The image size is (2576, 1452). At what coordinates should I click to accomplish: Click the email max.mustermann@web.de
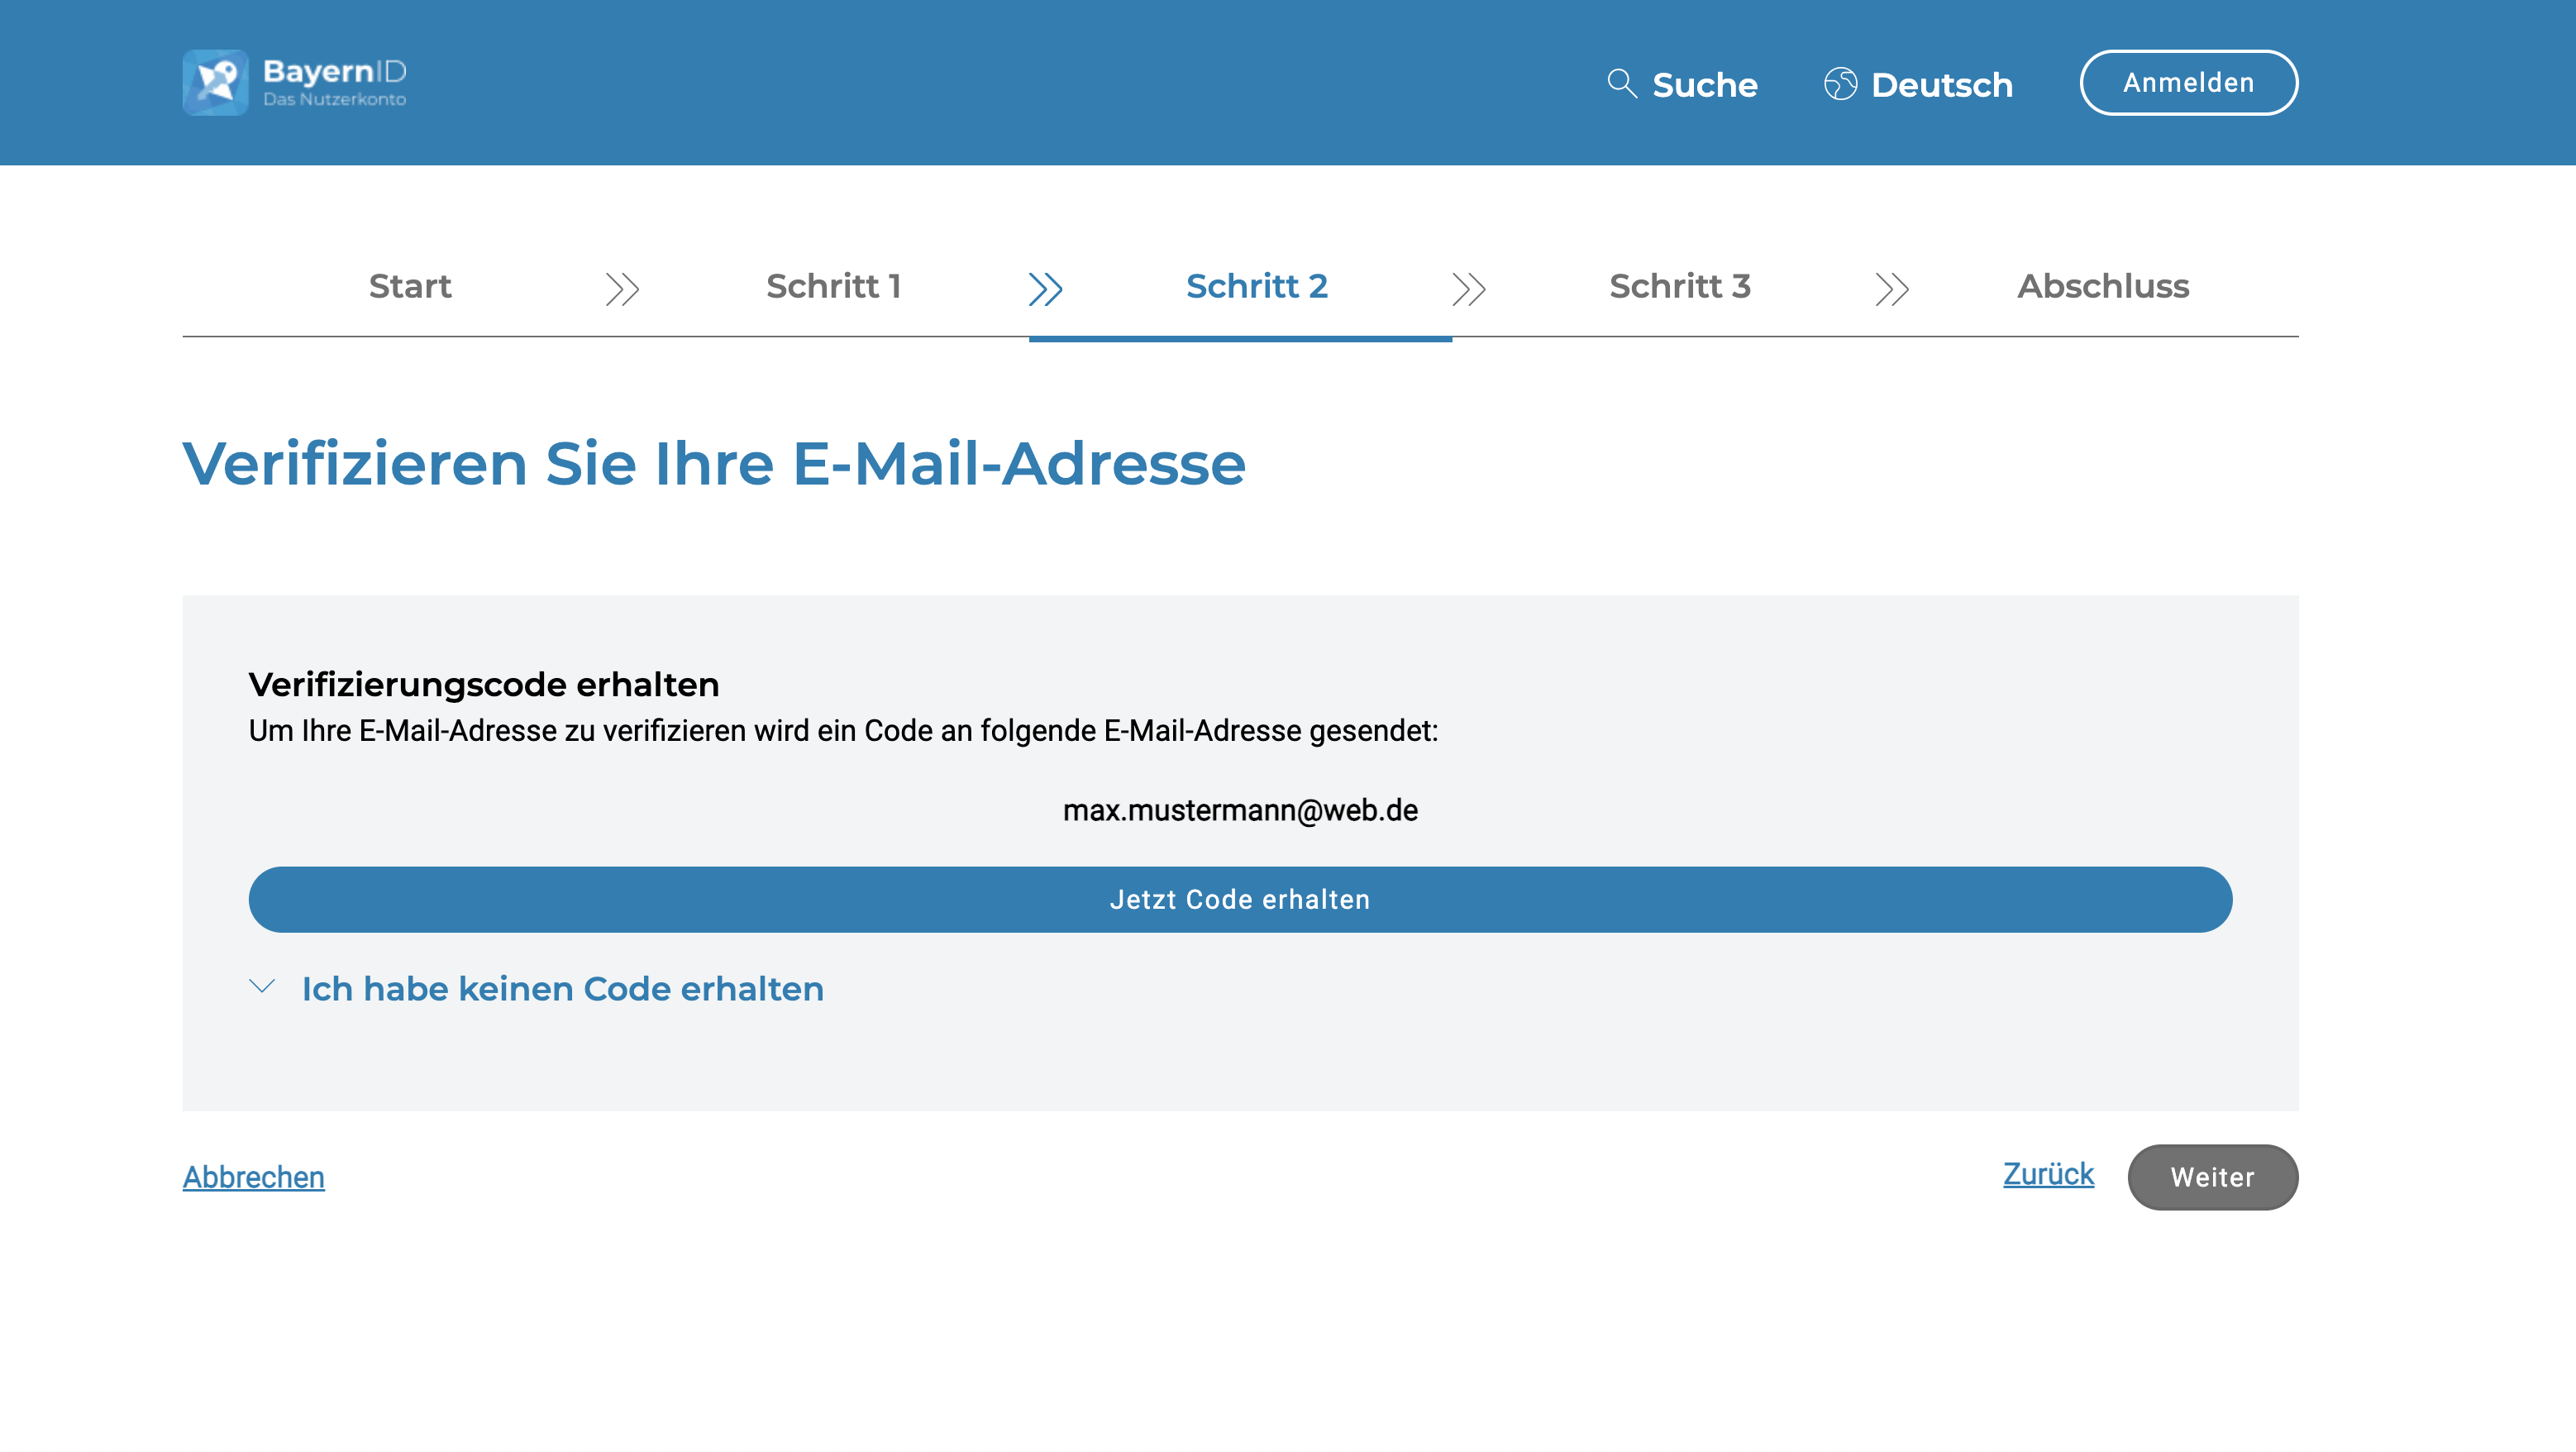pyautogui.click(x=1240, y=810)
